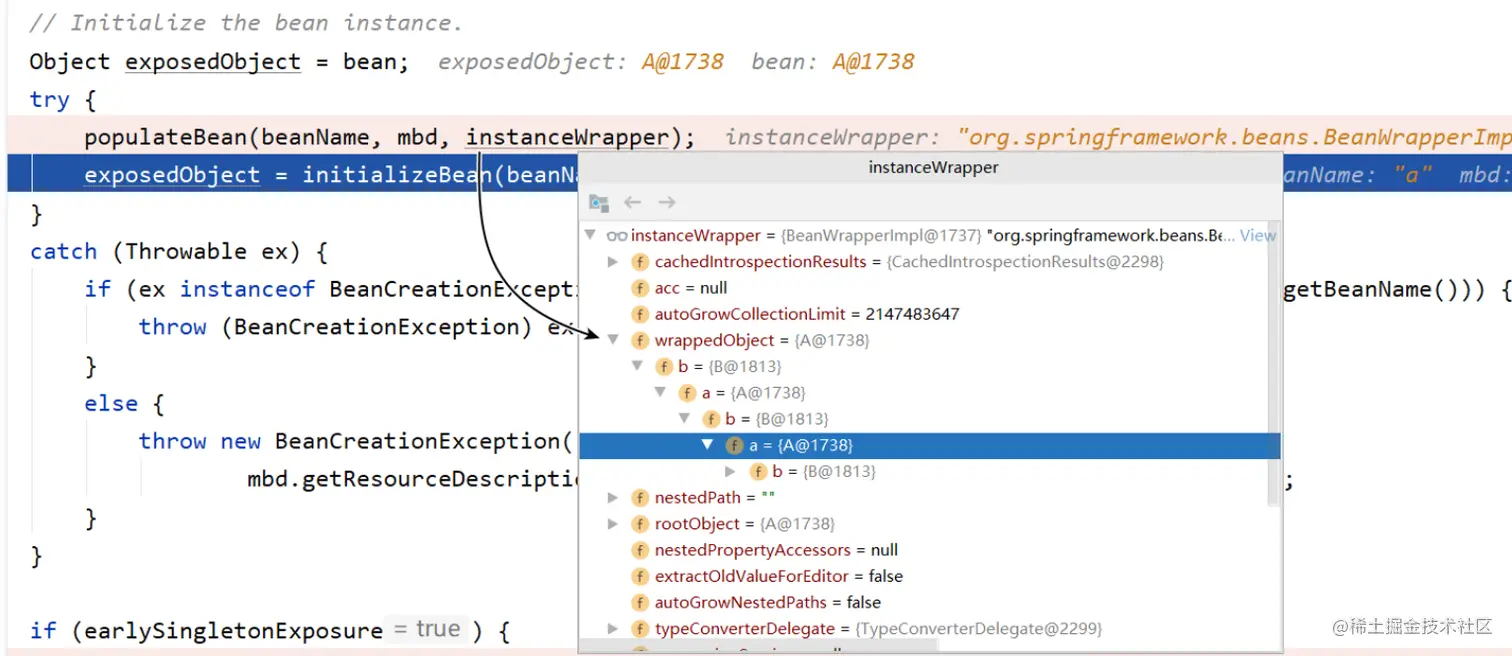Screen dimensions: 1512x656
Task: Expand the rootObject node
Action: pyautogui.click(x=613, y=524)
